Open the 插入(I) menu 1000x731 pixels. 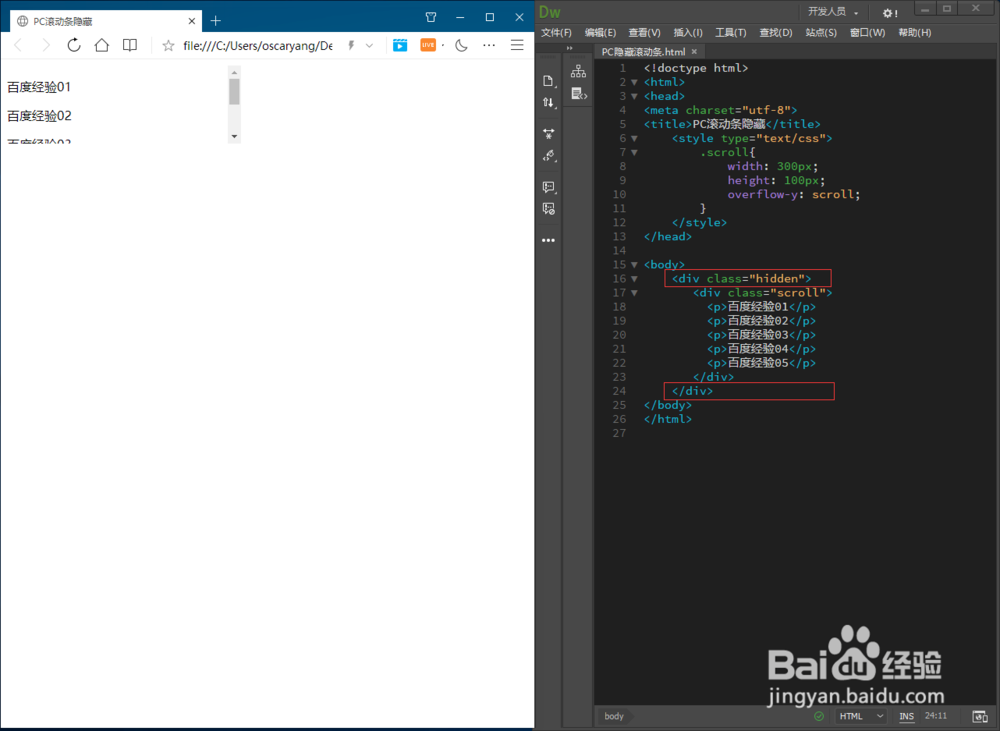(688, 33)
